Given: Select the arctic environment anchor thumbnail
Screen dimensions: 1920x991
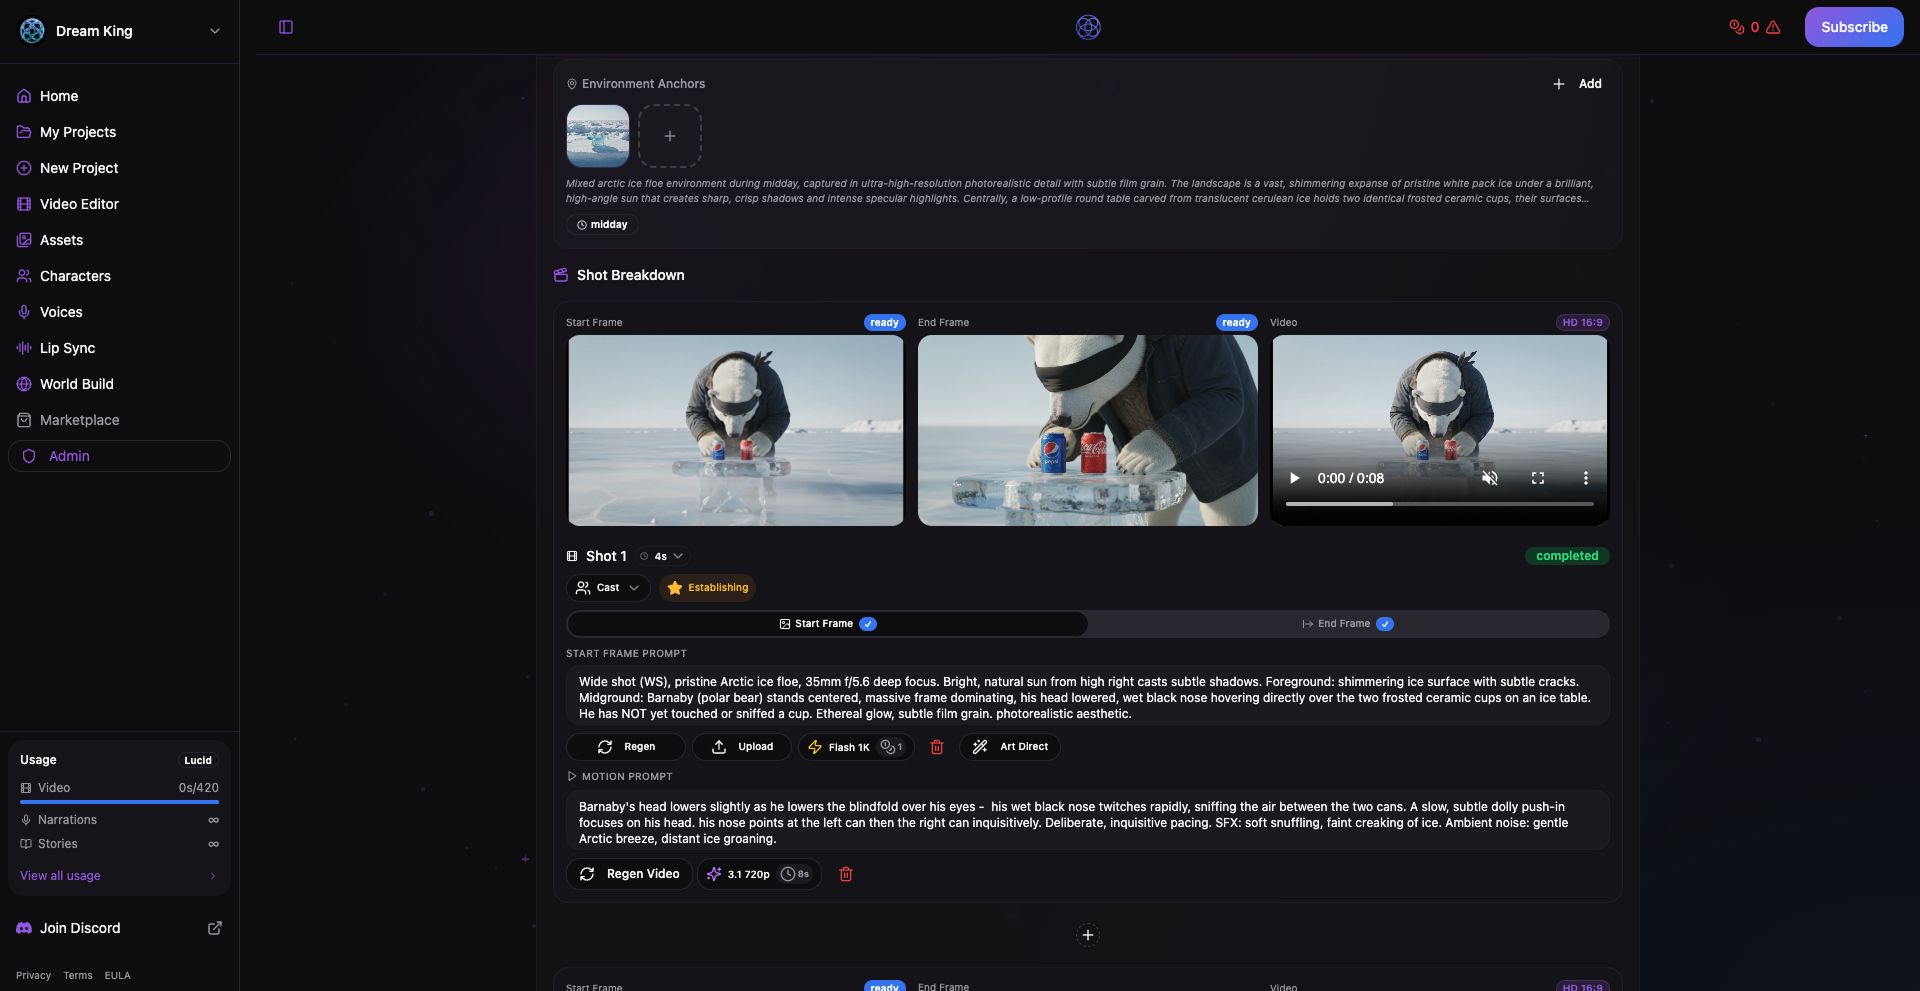Looking at the screenshot, I should 596,135.
